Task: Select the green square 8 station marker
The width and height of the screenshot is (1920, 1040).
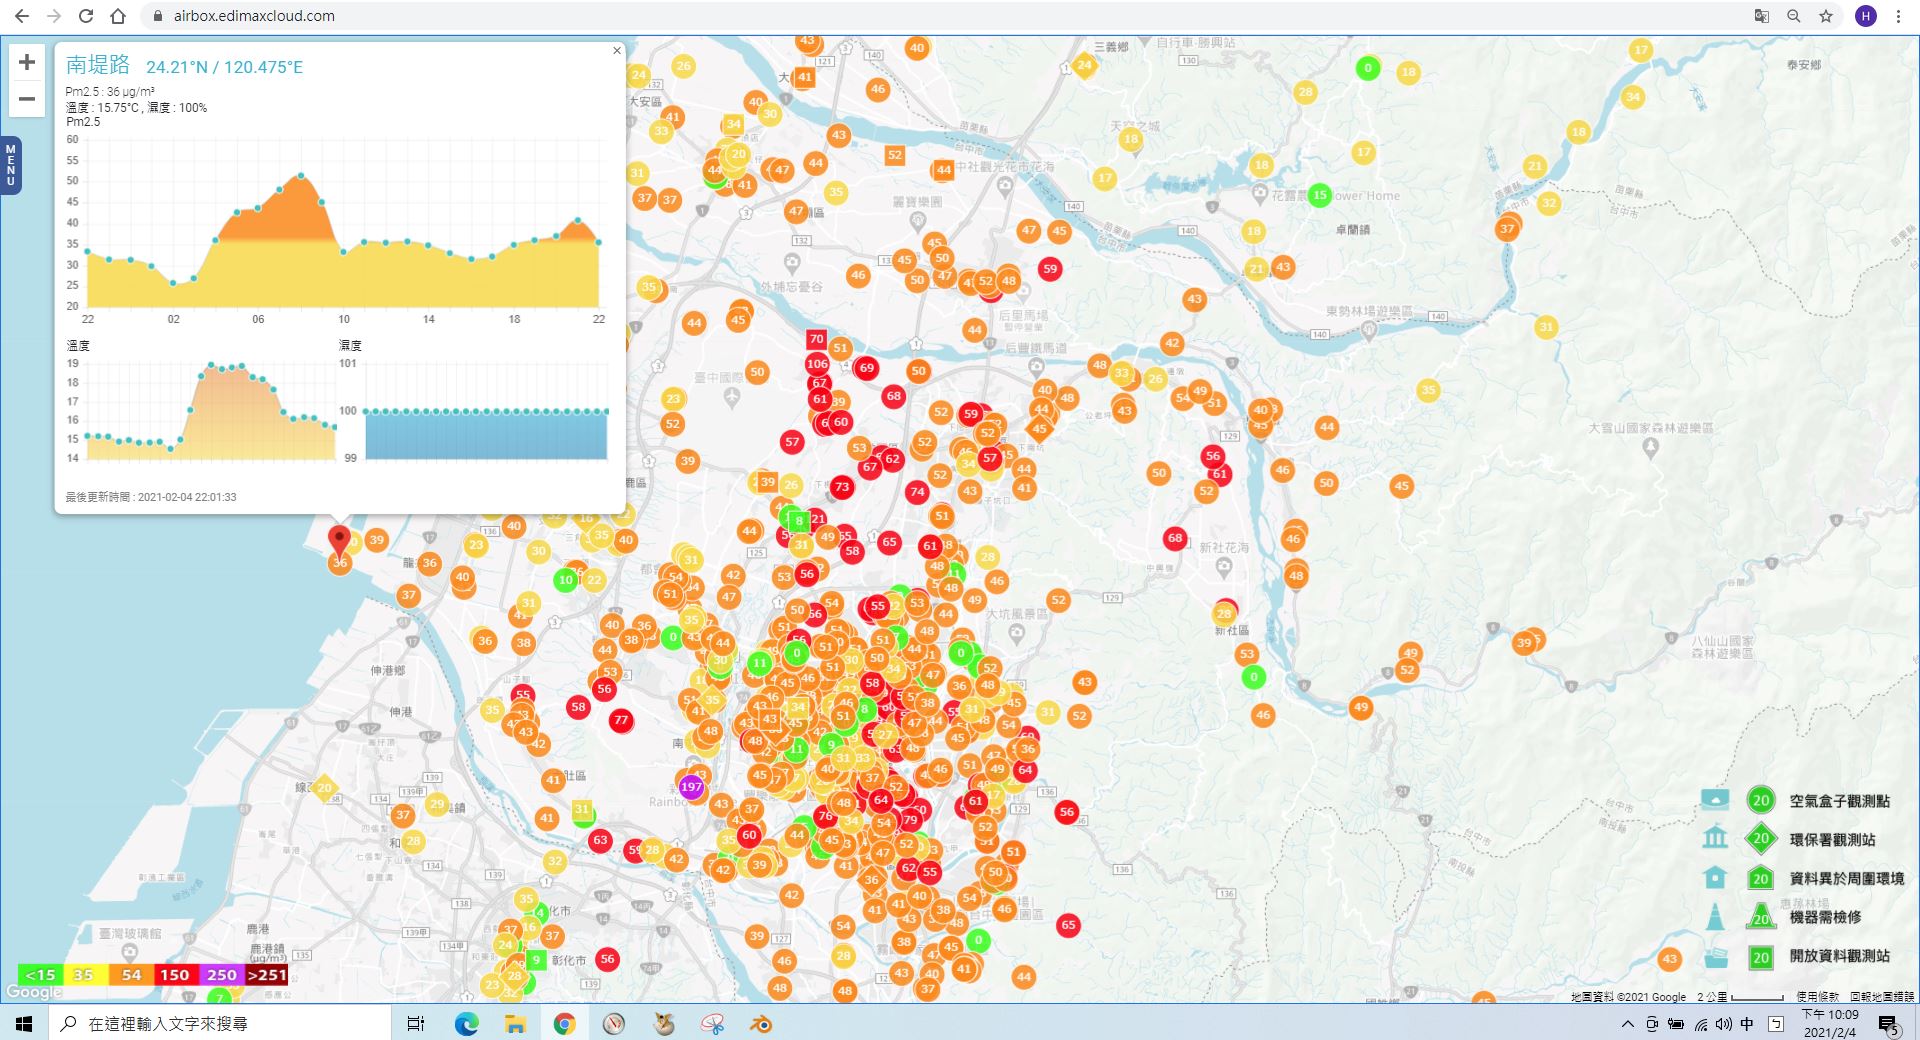Action: pos(799,520)
